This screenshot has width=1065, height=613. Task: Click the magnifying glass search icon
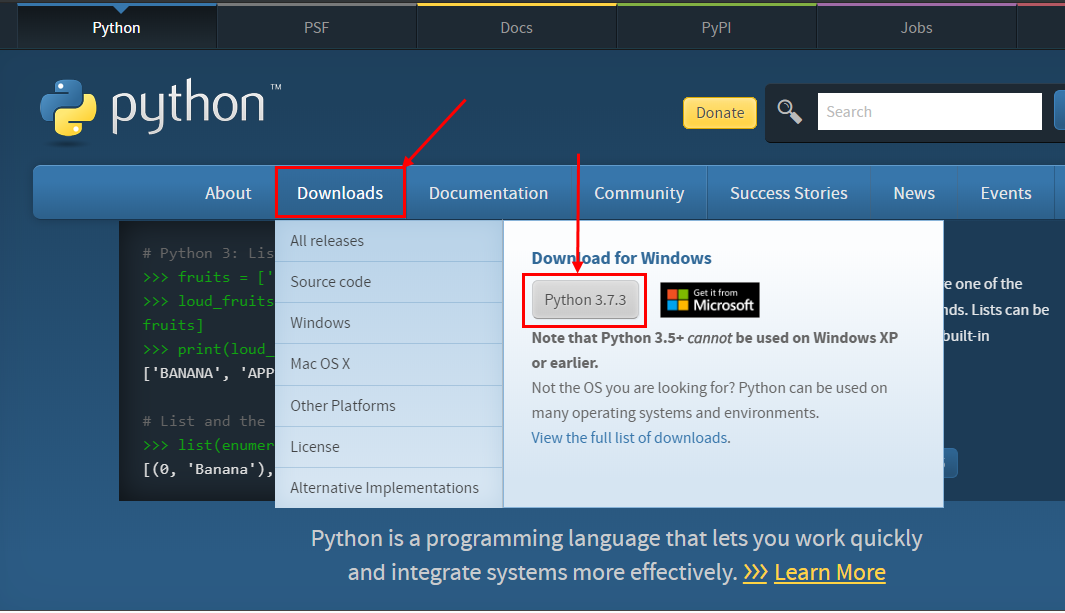(x=789, y=111)
